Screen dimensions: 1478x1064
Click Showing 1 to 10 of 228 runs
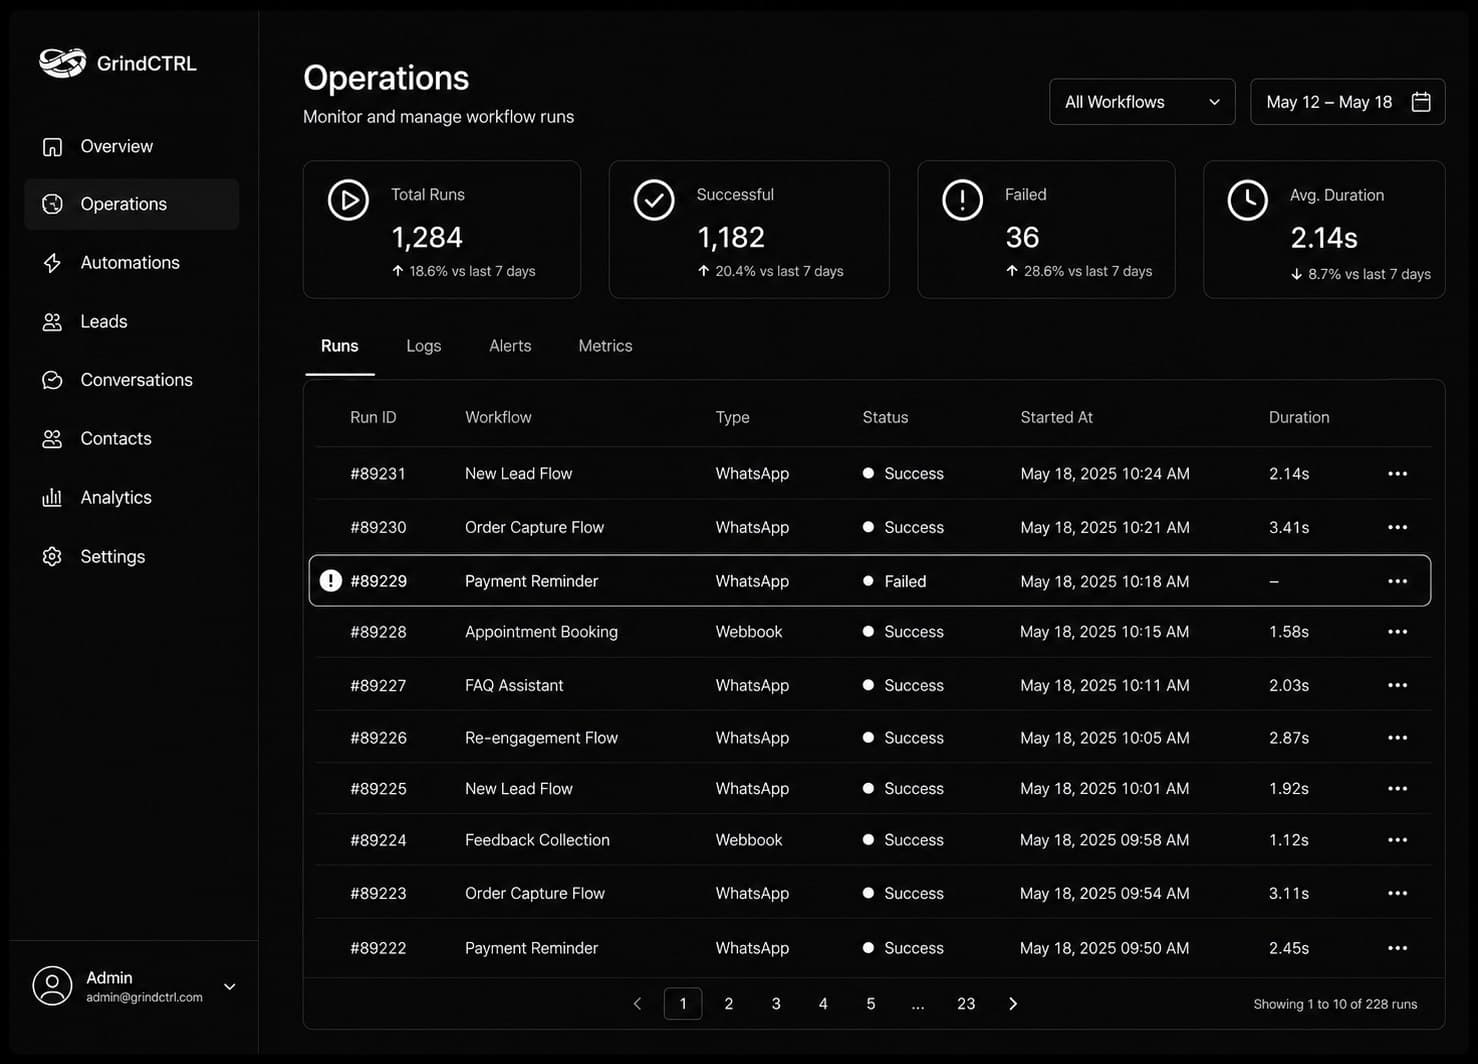point(1335,1004)
